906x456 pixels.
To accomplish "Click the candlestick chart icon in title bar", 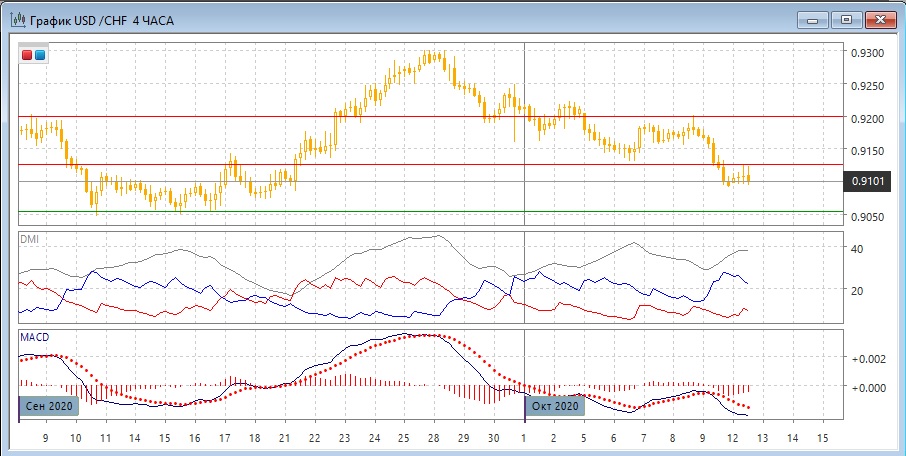I will tap(17, 20).
